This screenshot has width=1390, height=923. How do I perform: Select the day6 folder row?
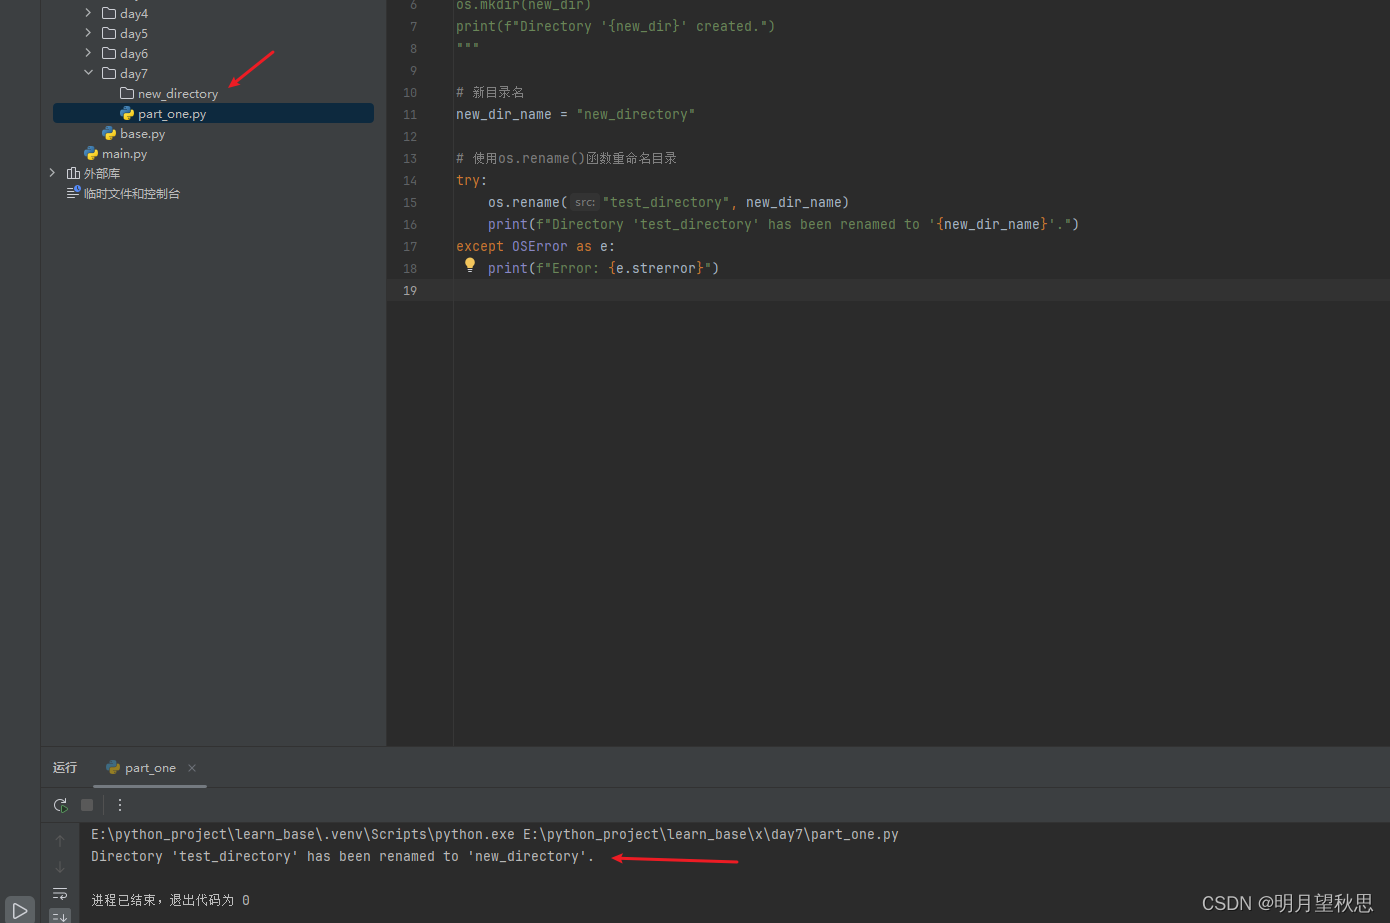coord(213,53)
